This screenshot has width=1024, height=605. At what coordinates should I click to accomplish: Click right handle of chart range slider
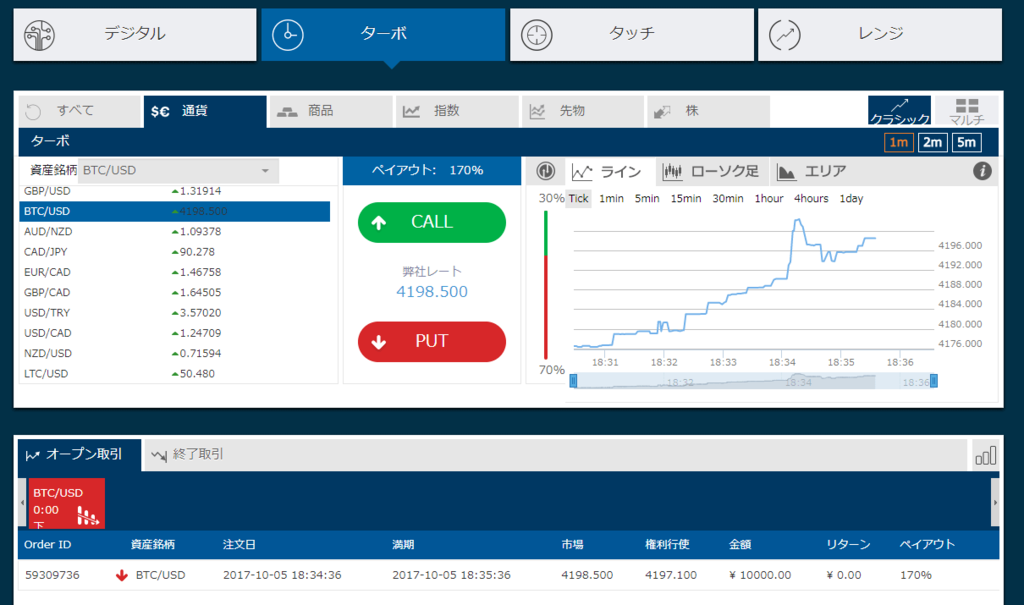(x=934, y=381)
